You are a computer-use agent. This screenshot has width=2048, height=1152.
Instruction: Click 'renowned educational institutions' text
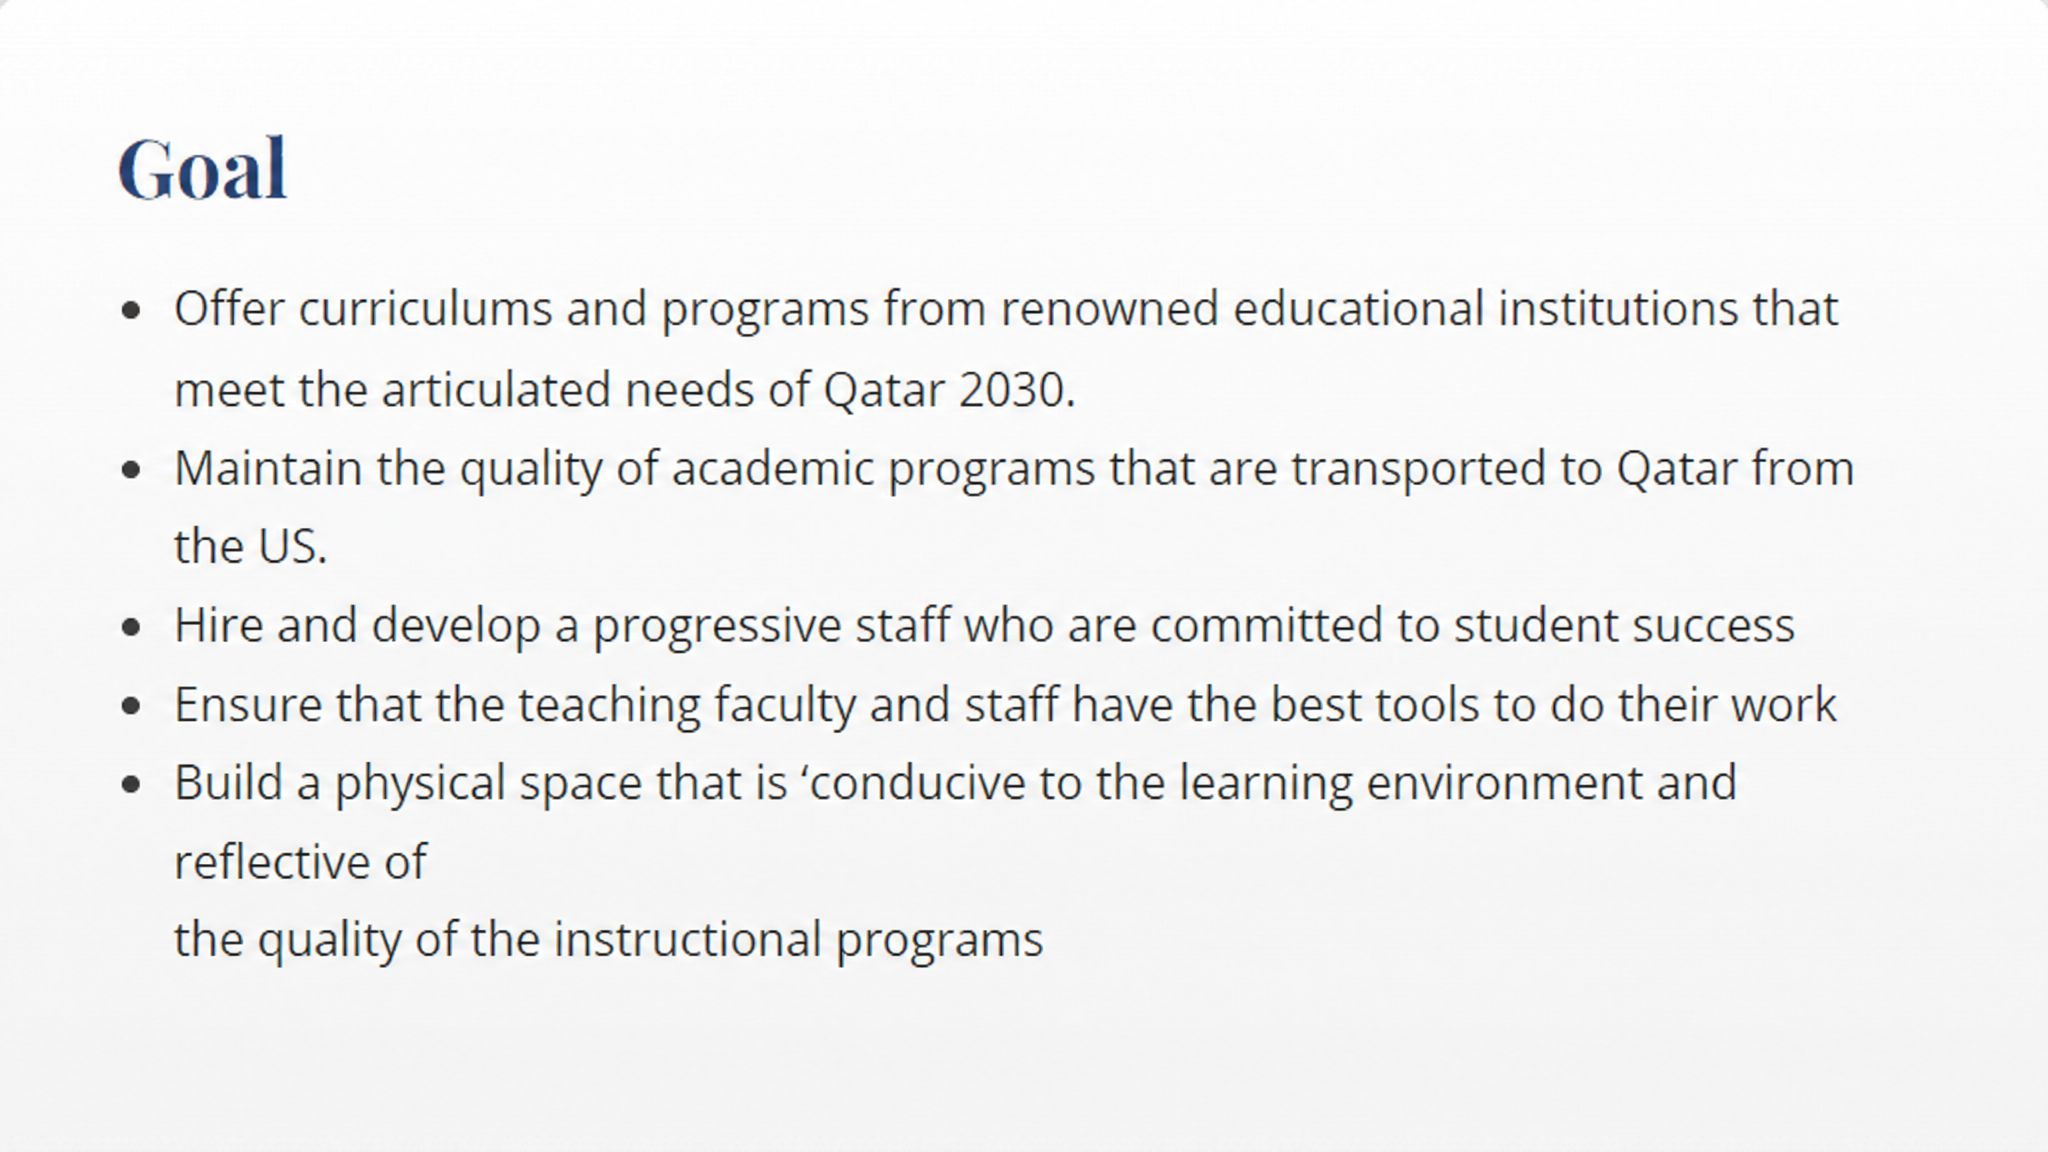(1419, 310)
